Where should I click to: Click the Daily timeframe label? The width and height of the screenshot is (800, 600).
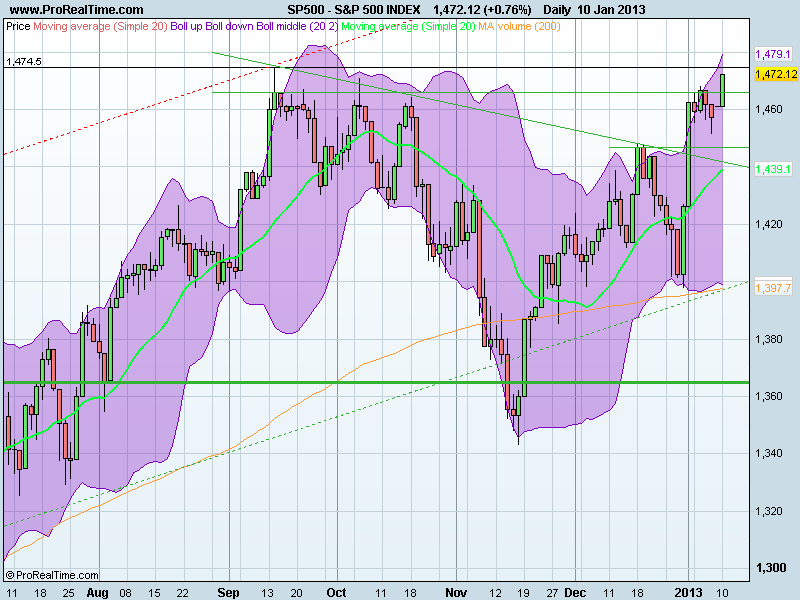pyautogui.click(x=558, y=10)
